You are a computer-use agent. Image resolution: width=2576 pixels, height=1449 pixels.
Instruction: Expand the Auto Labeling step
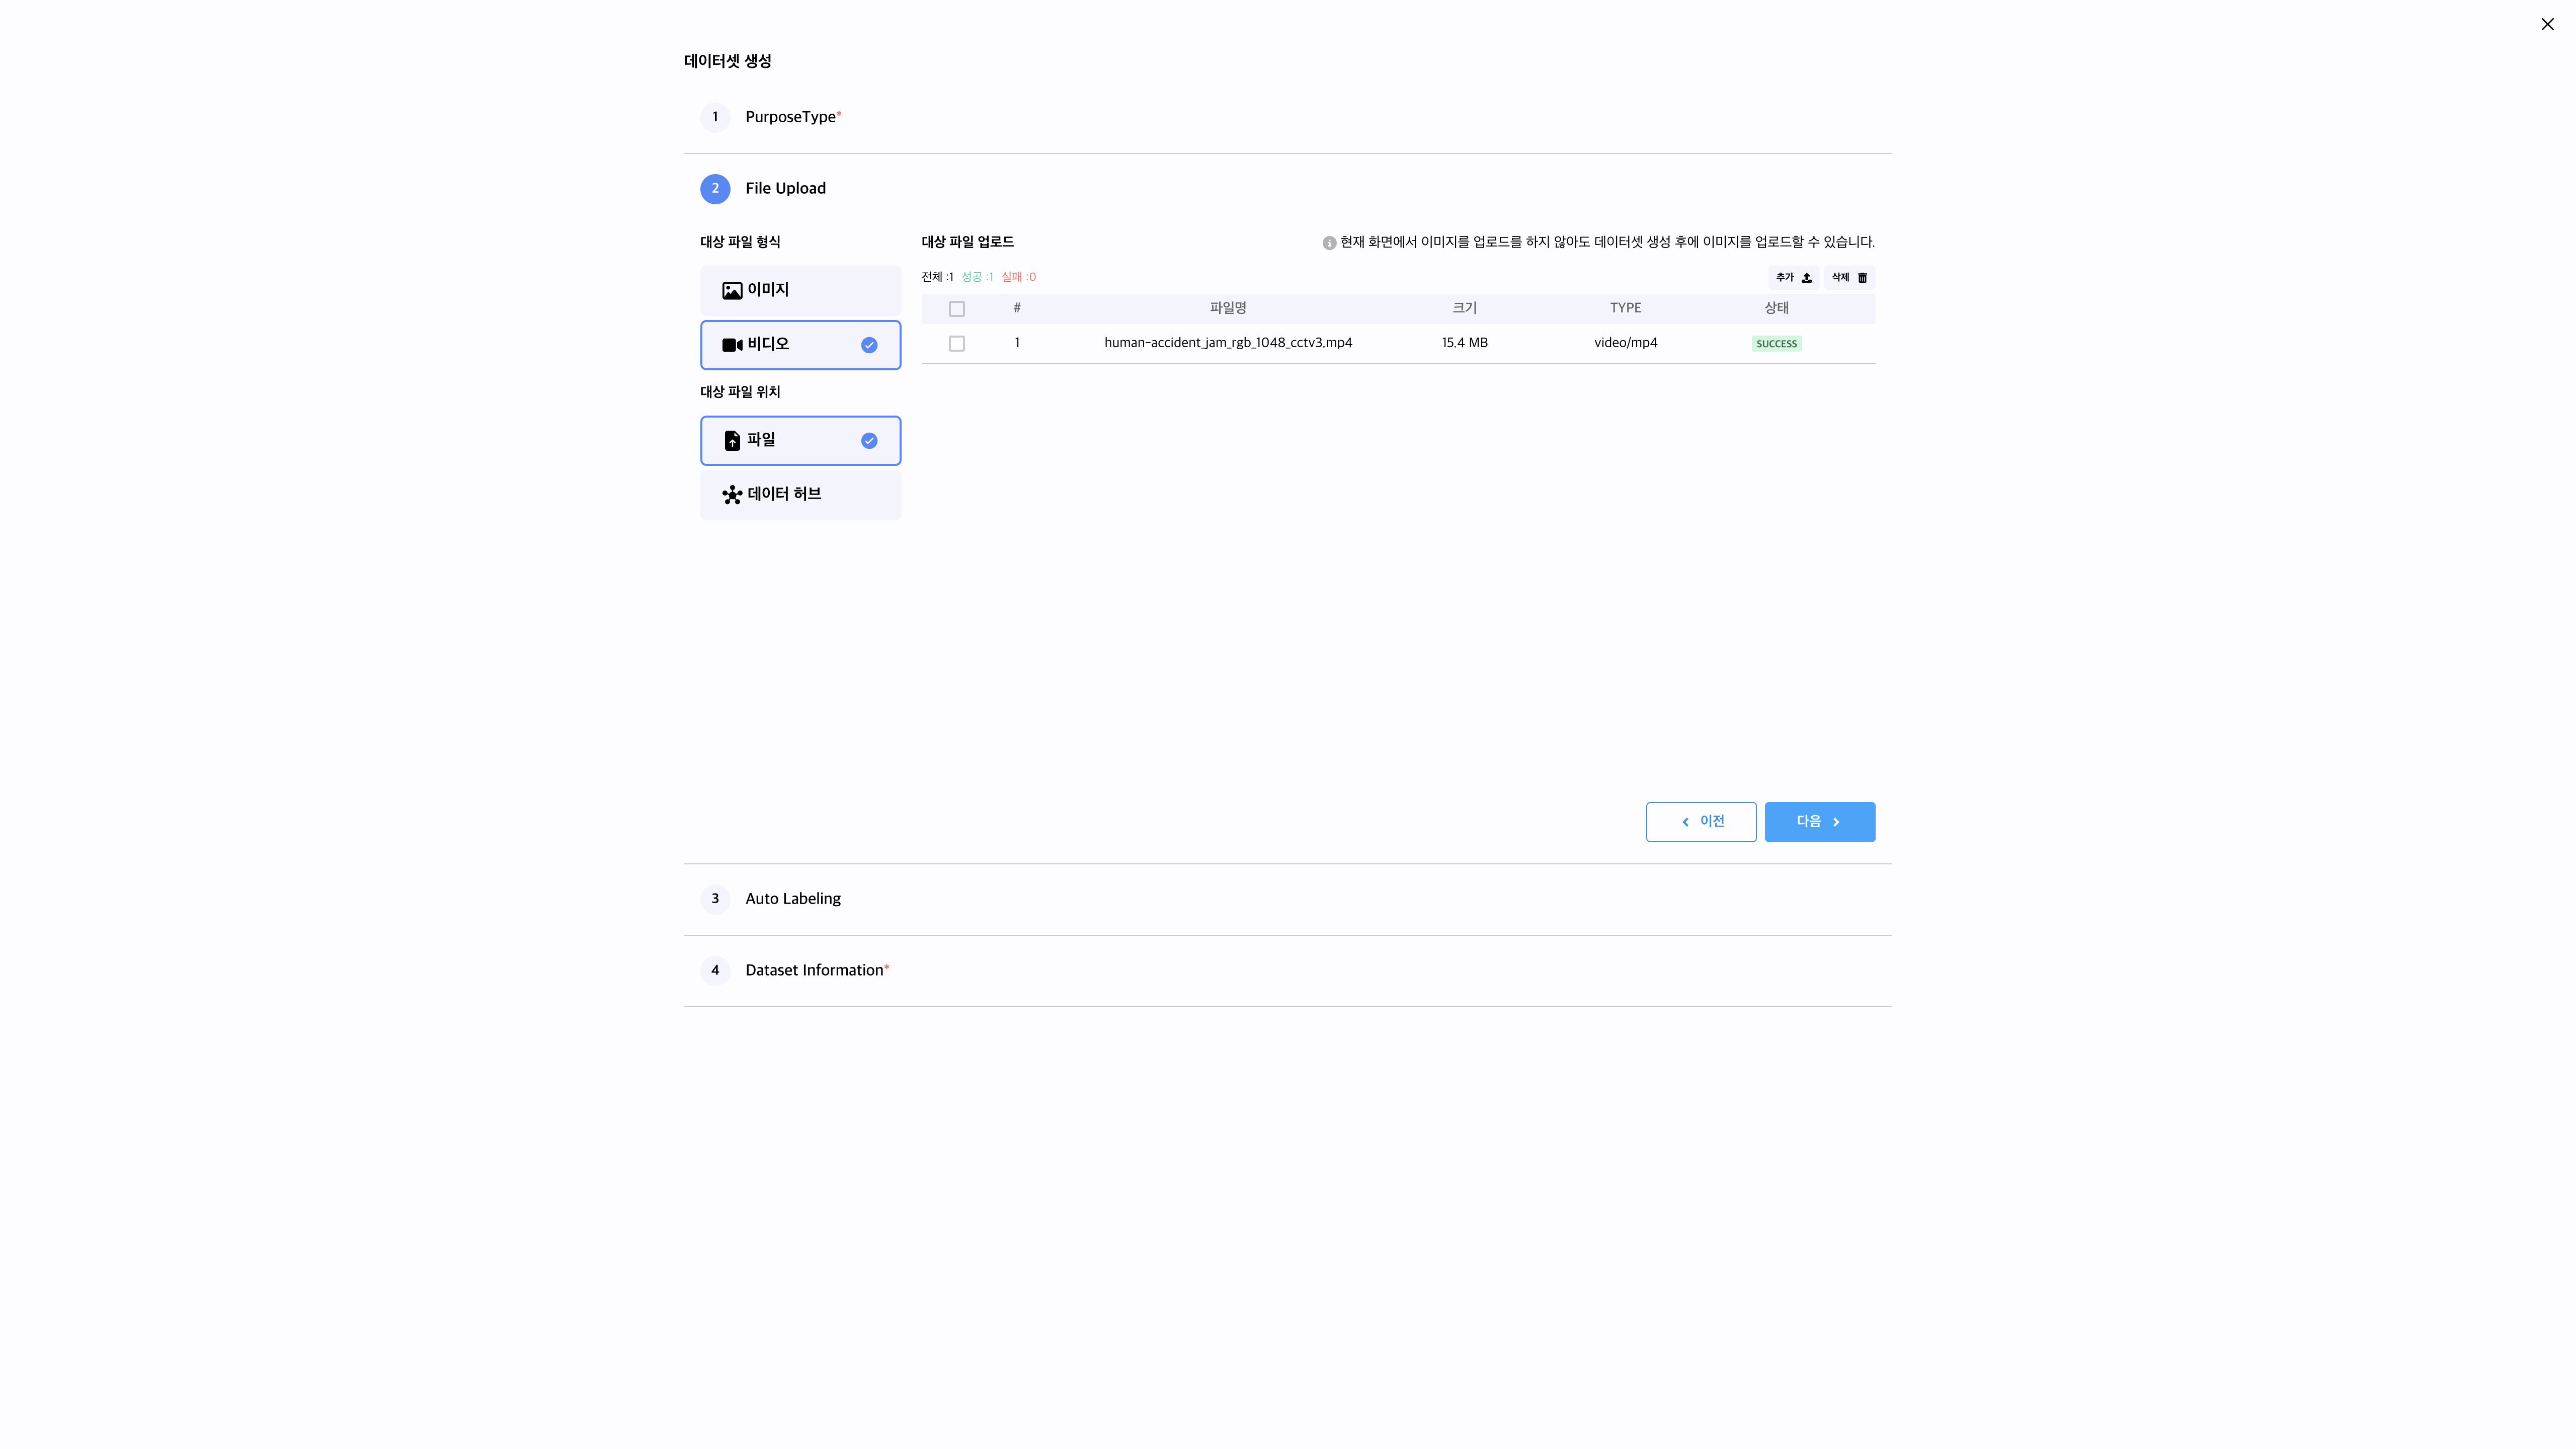[792, 899]
